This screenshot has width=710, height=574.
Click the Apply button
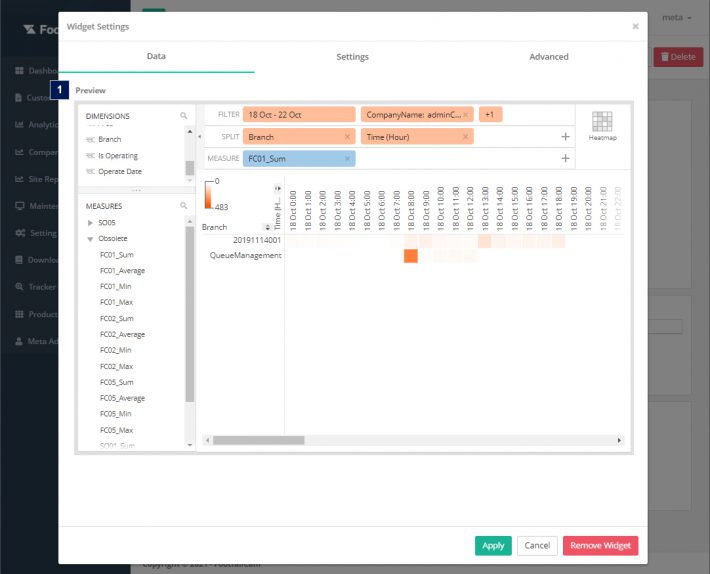pos(493,545)
